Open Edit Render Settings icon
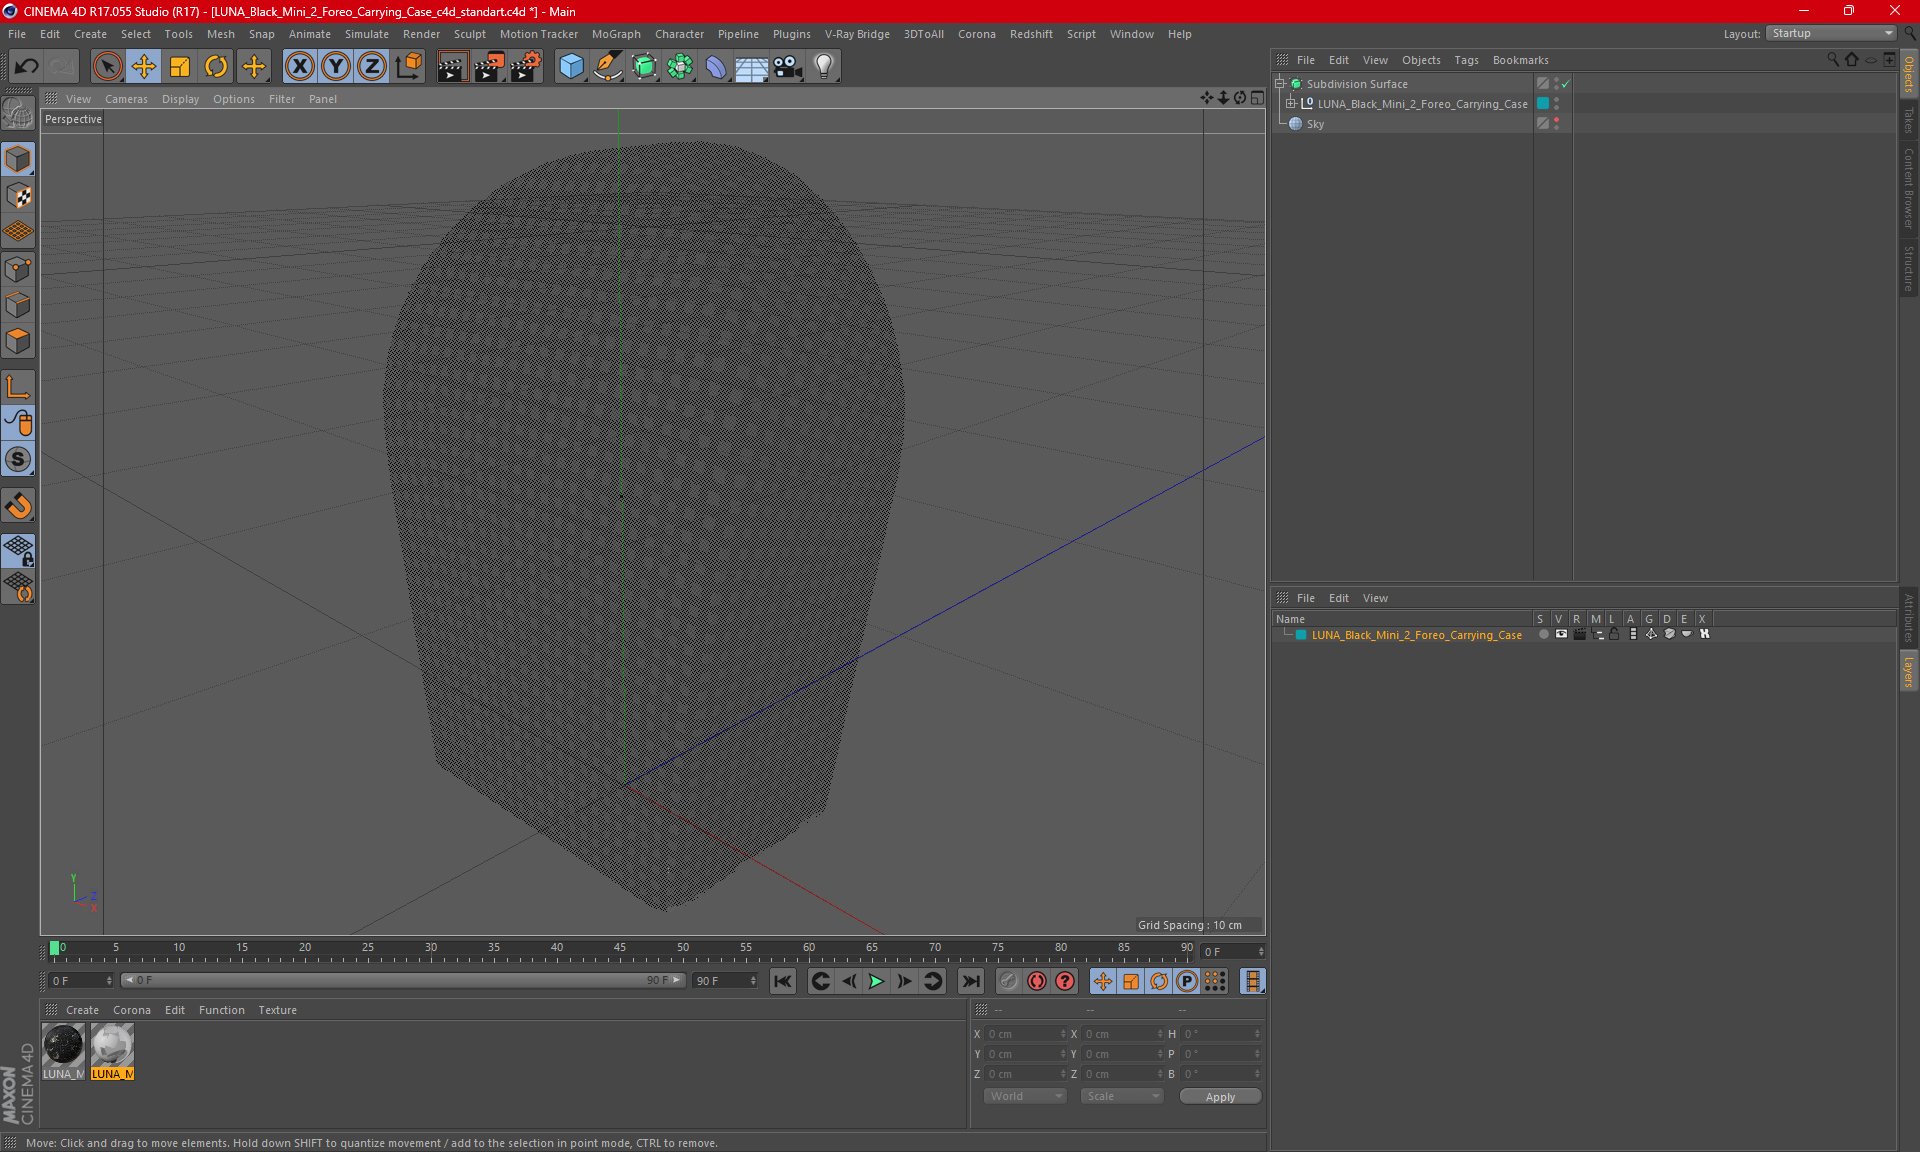The image size is (1920, 1152). [x=525, y=66]
